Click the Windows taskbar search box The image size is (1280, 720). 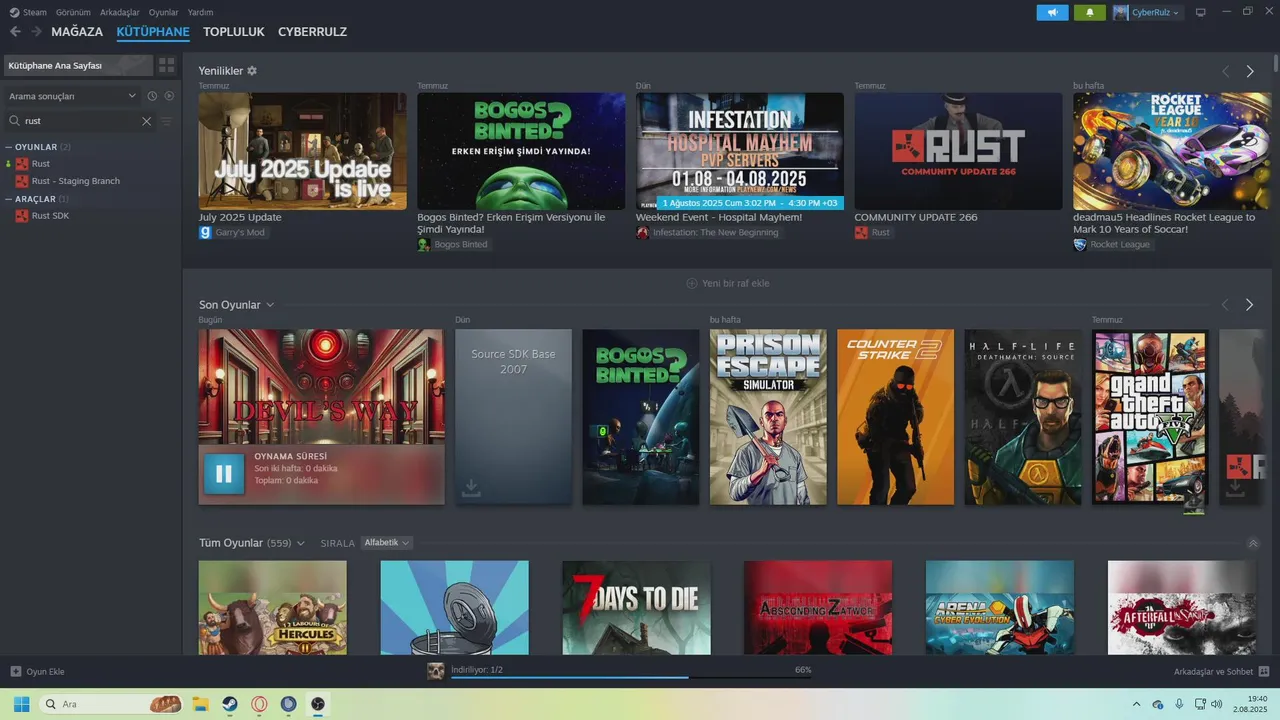(111, 704)
